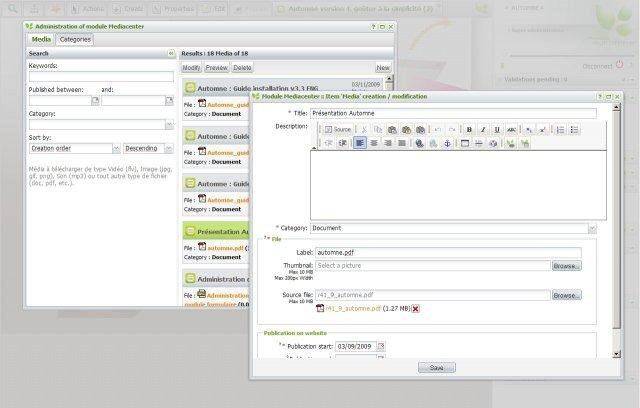The image size is (640, 408).
Task: Browse for a Source file
Action: (567, 295)
